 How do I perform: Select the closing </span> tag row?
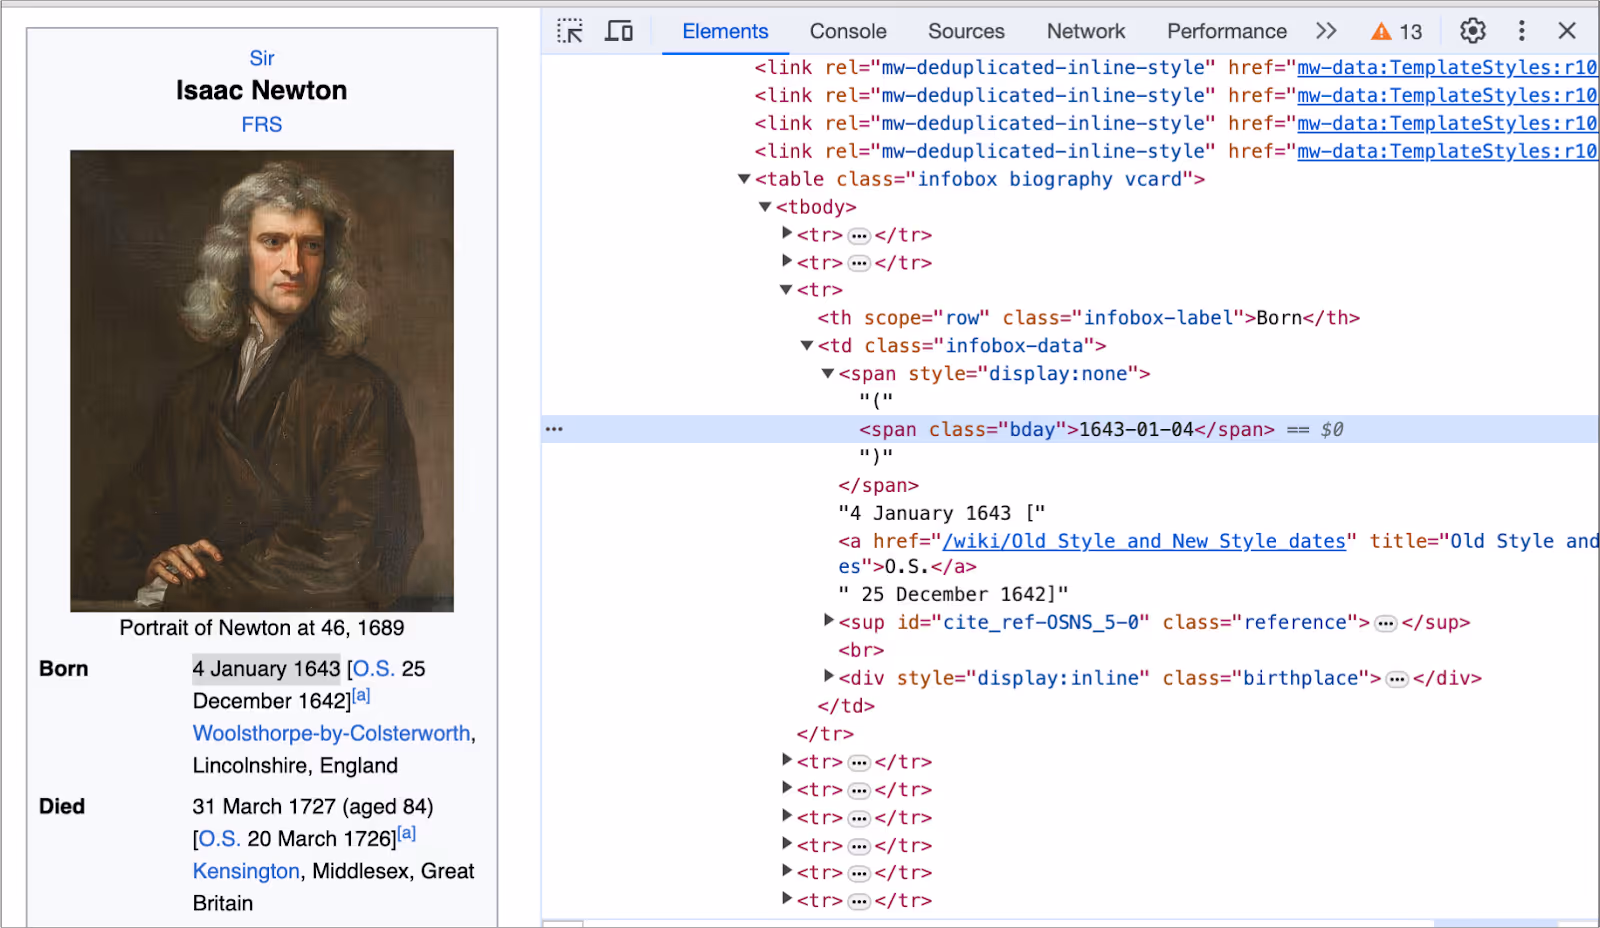tap(879, 485)
